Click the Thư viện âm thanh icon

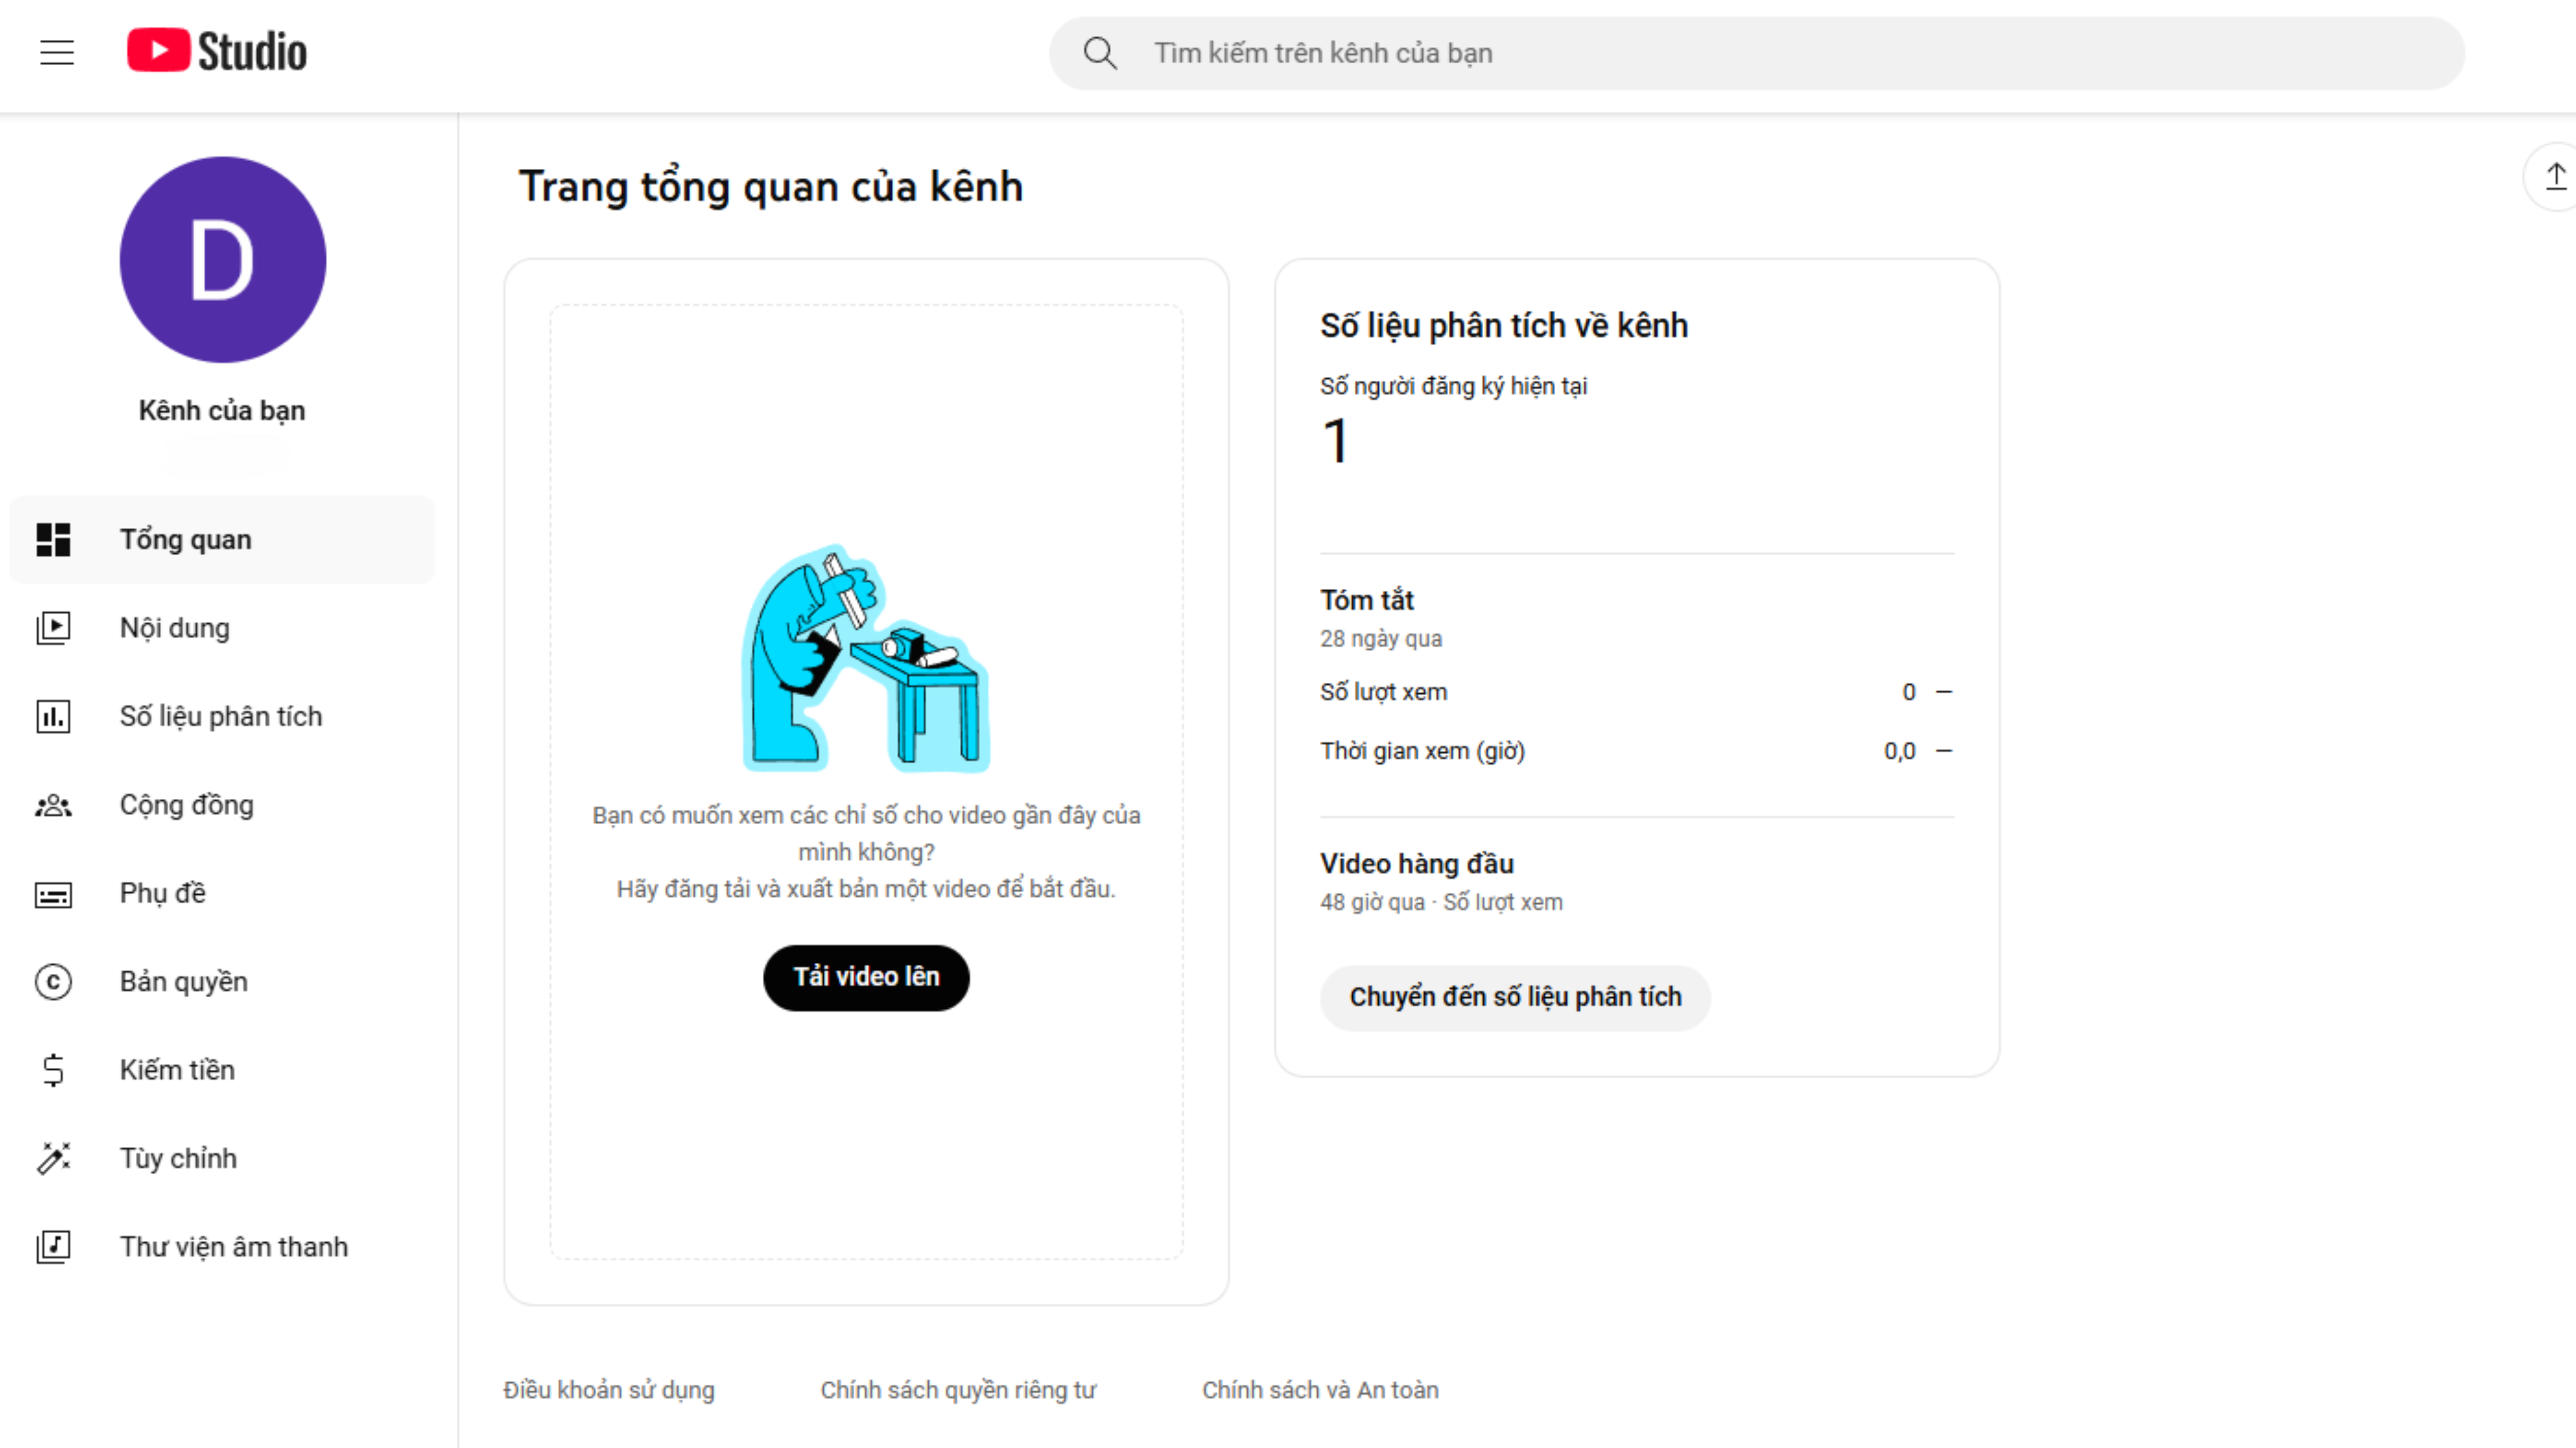click(x=53, y=1247)
